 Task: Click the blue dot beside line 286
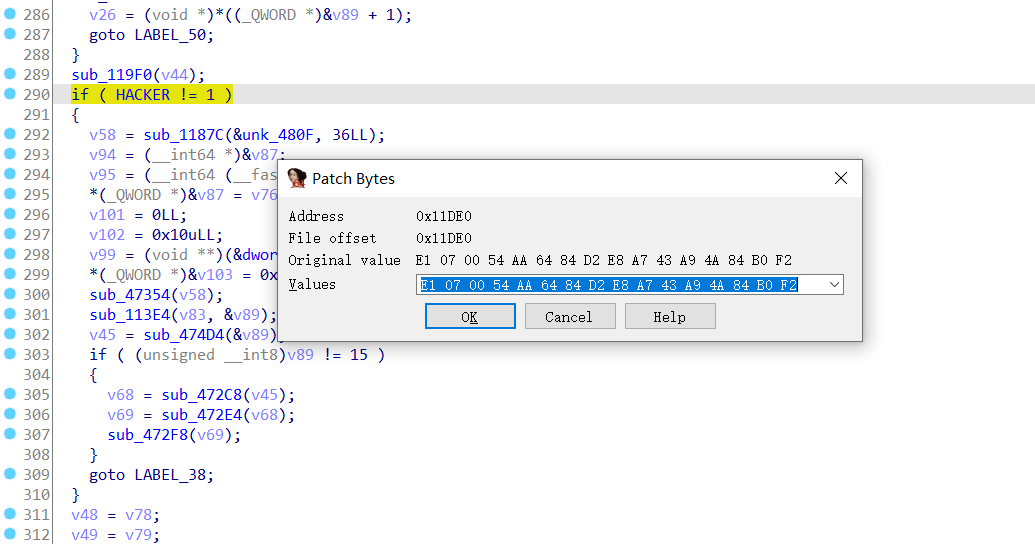coord(10,14)
